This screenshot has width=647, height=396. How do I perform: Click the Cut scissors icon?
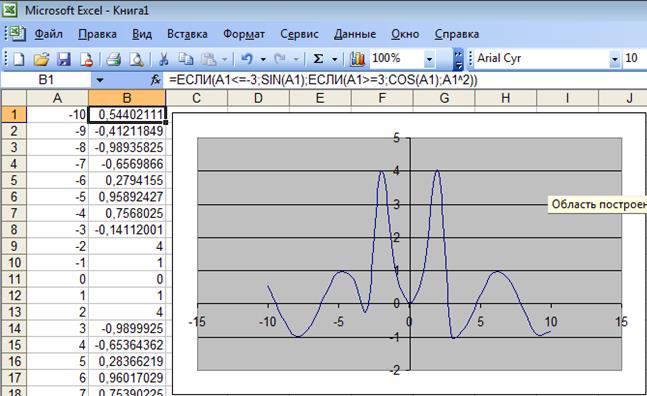pyautogui.click(x=164, y=59)
